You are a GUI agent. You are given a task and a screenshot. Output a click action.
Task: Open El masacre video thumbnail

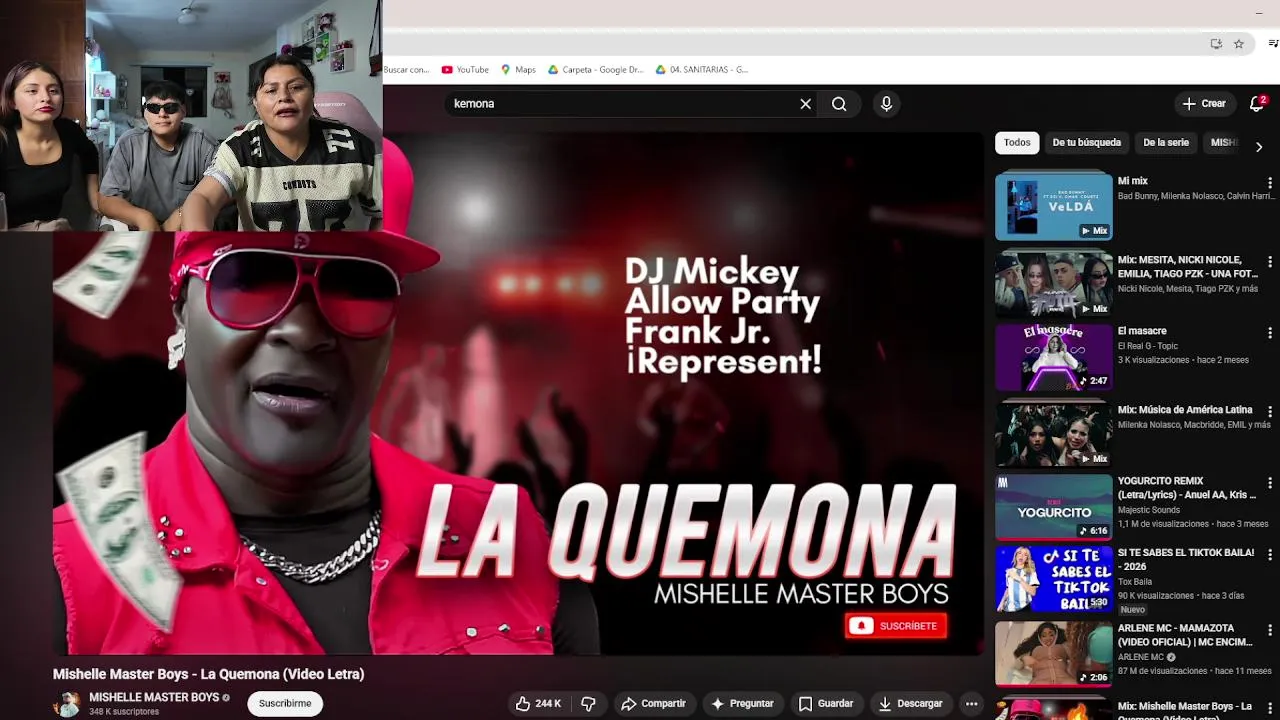1053,357
